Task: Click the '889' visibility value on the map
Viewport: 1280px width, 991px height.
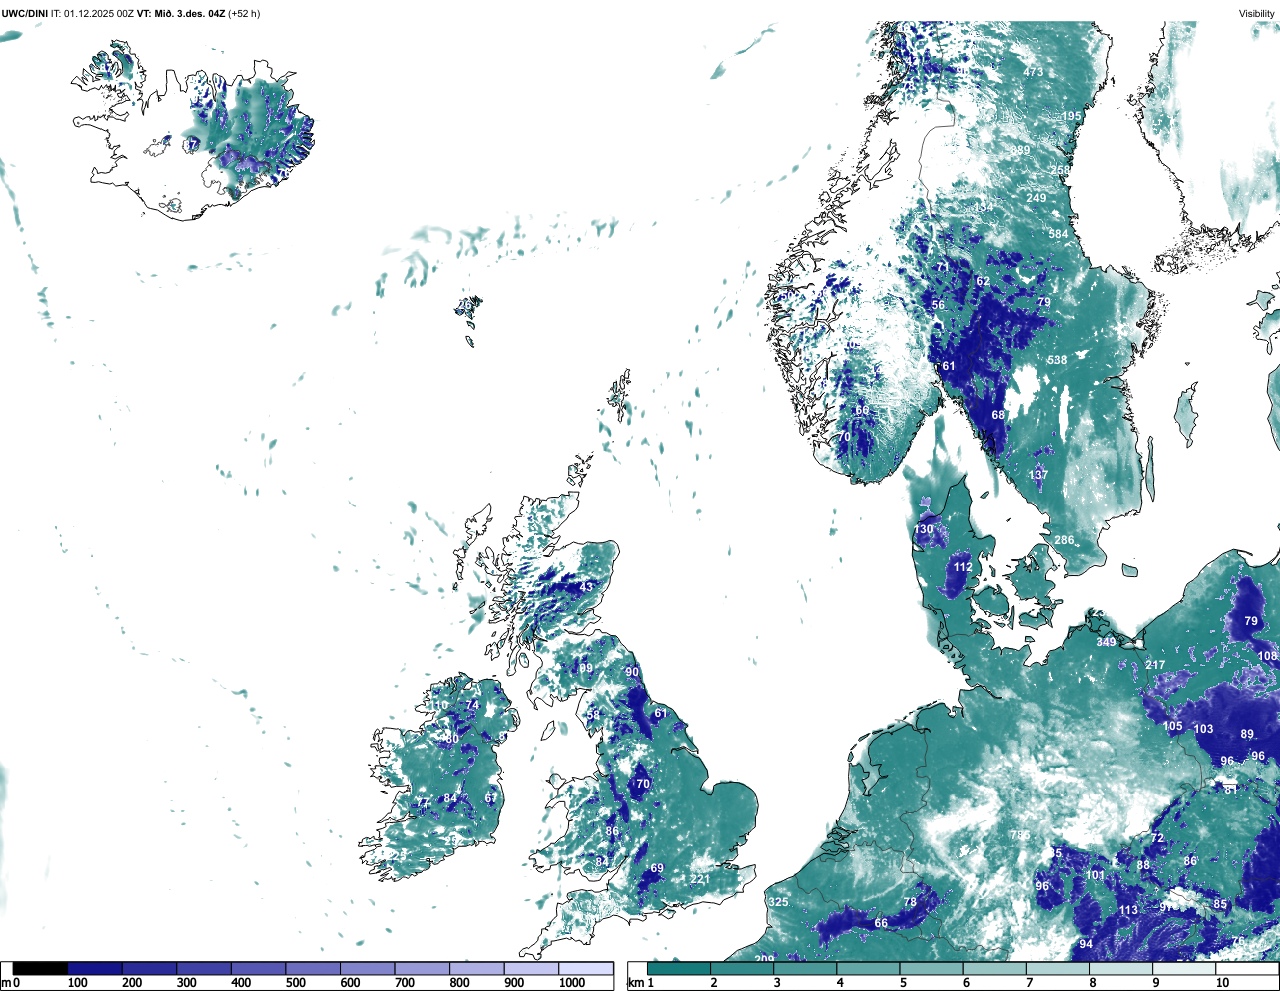Action: pyautogui.click(x=1020, y=151)
